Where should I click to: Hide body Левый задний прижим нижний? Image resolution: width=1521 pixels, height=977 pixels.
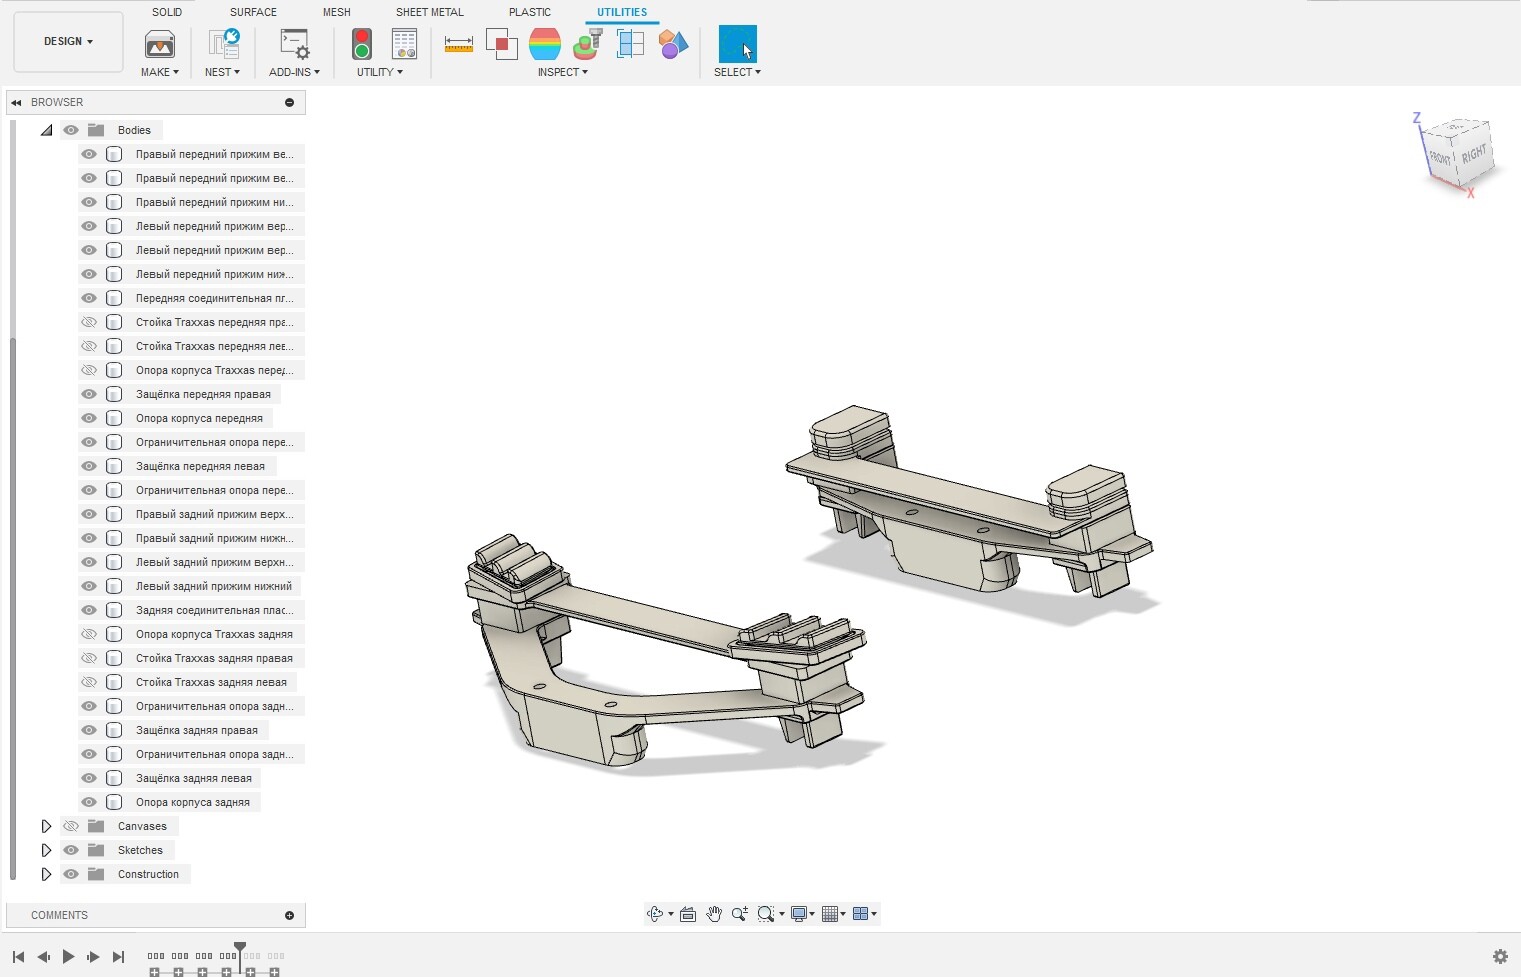pos(89,586)
